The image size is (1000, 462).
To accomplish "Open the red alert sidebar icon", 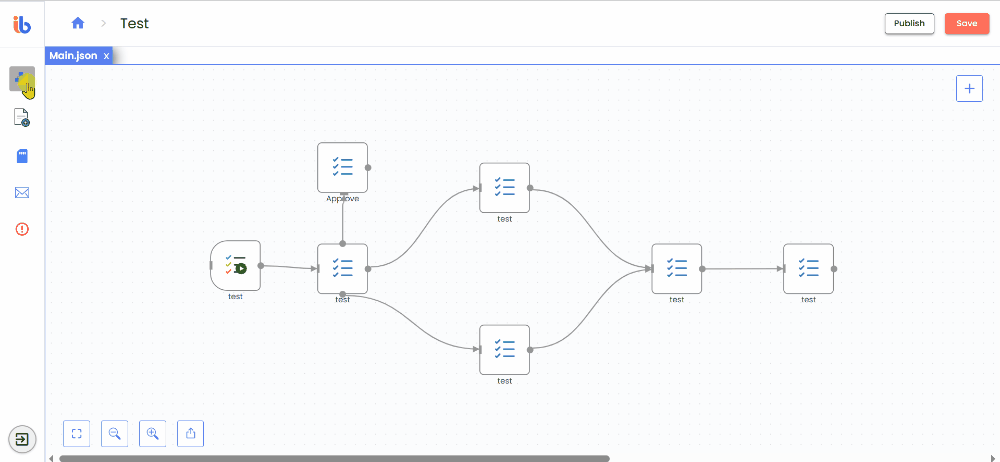I will 22,229.
